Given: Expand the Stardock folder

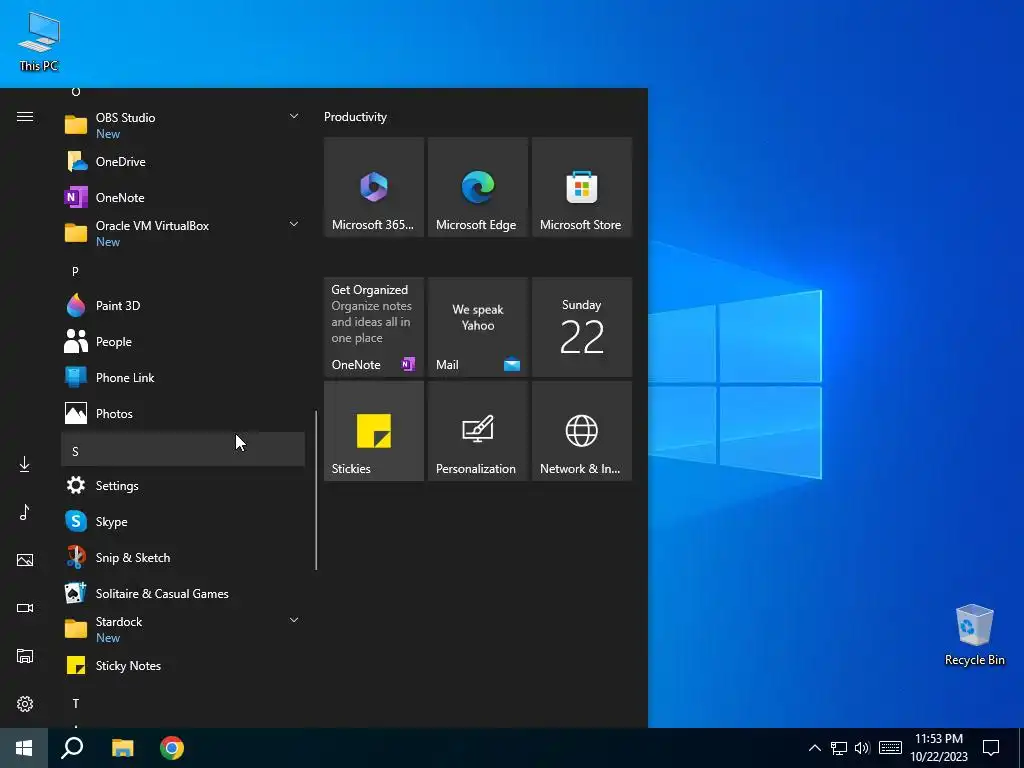Looking at the screenshot, I should pos(183,629).
